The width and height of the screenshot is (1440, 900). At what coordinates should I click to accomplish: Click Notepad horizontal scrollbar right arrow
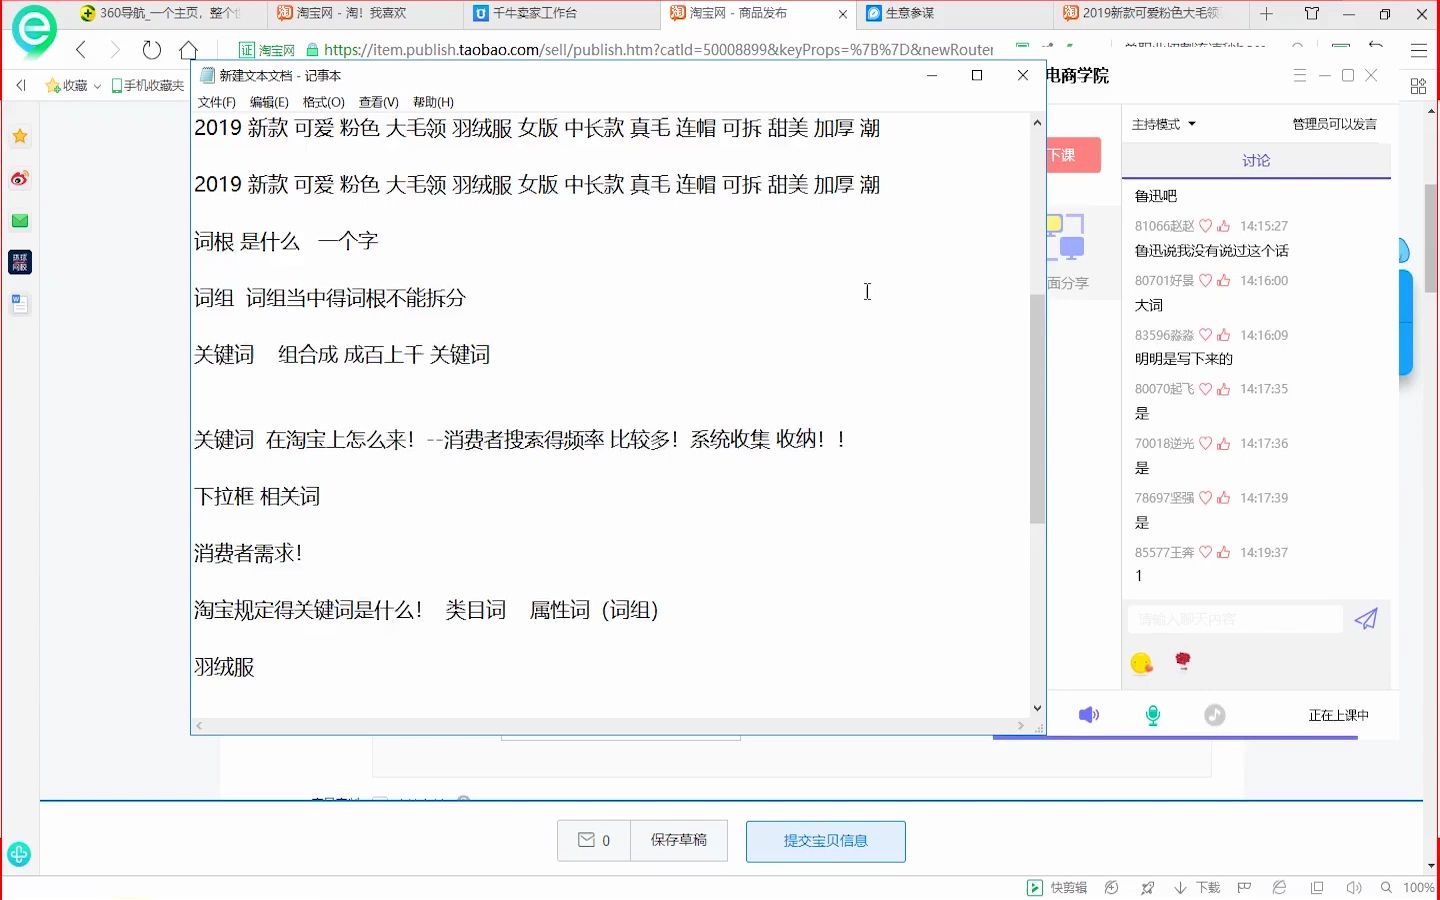[1021, 726]
